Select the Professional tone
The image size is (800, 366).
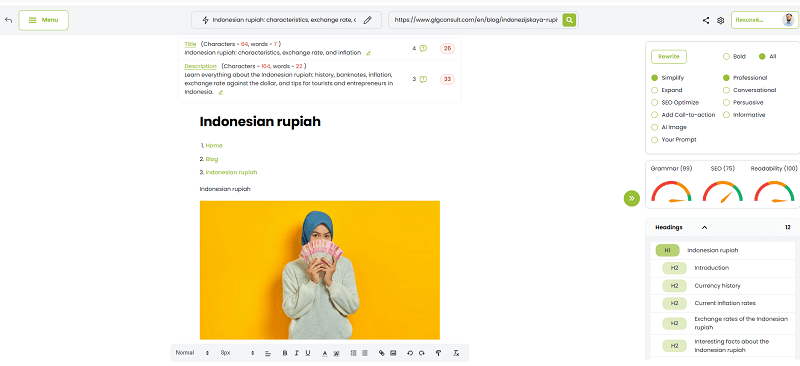pyautogui.click(x=726, y=78)
